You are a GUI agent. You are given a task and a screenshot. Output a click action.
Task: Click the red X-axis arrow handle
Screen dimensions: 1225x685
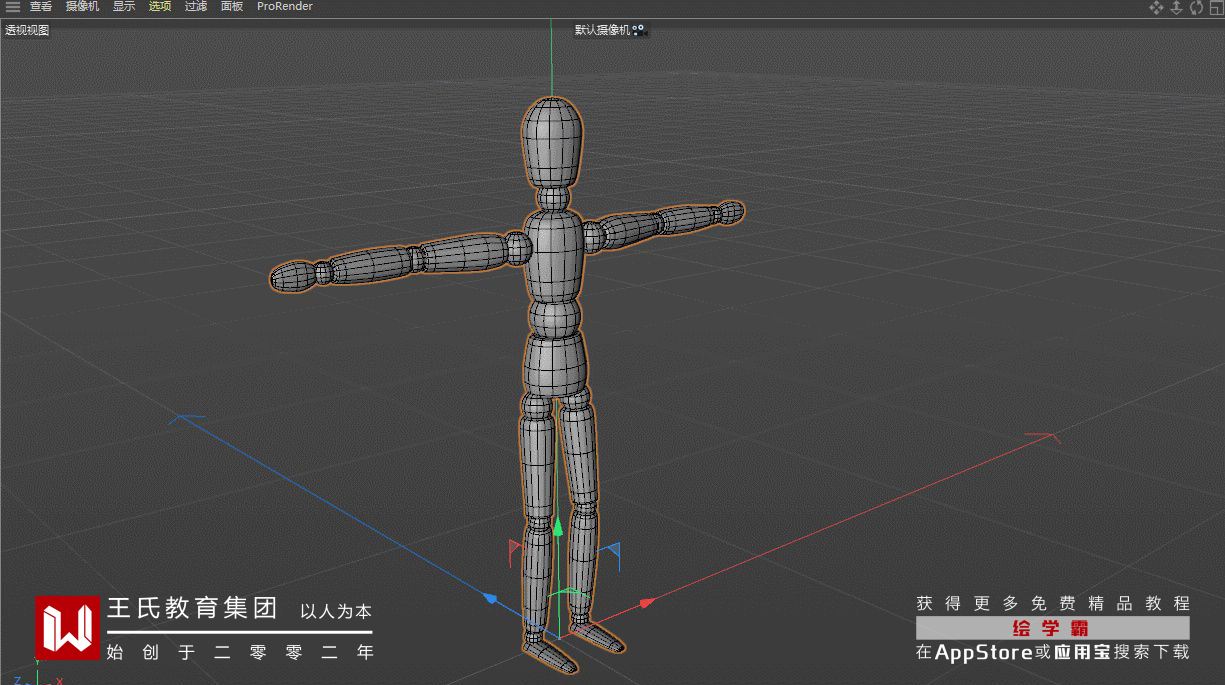tap(646, 602)
